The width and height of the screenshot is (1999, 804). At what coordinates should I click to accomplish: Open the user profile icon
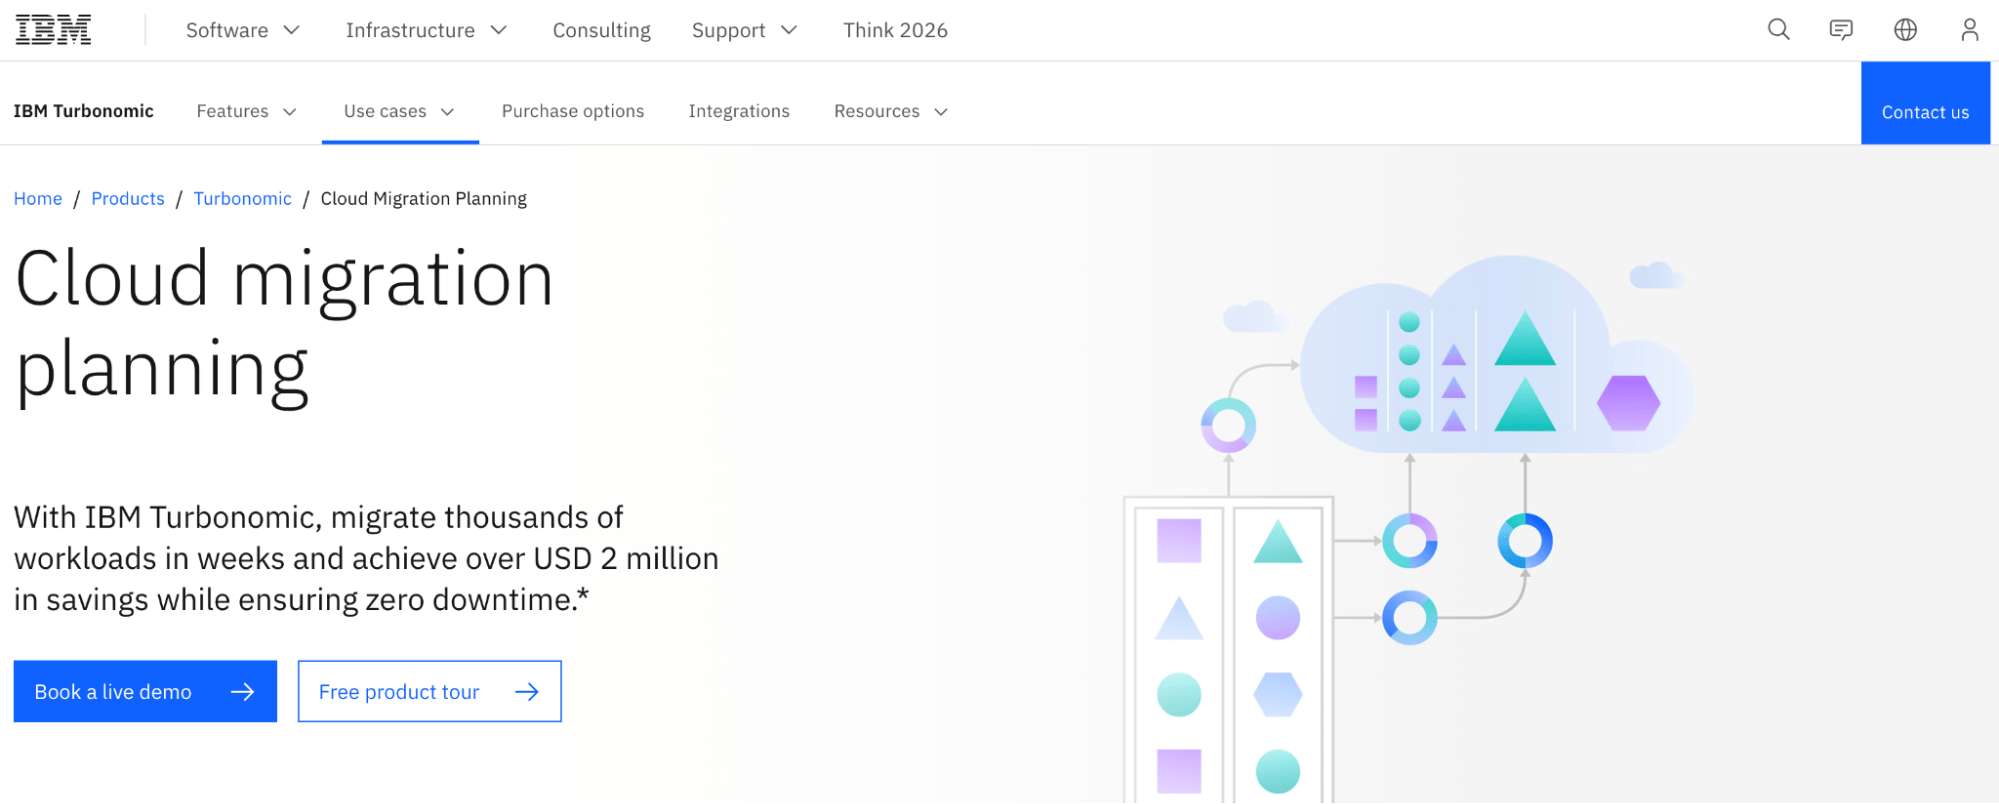tap(1969, 30)
